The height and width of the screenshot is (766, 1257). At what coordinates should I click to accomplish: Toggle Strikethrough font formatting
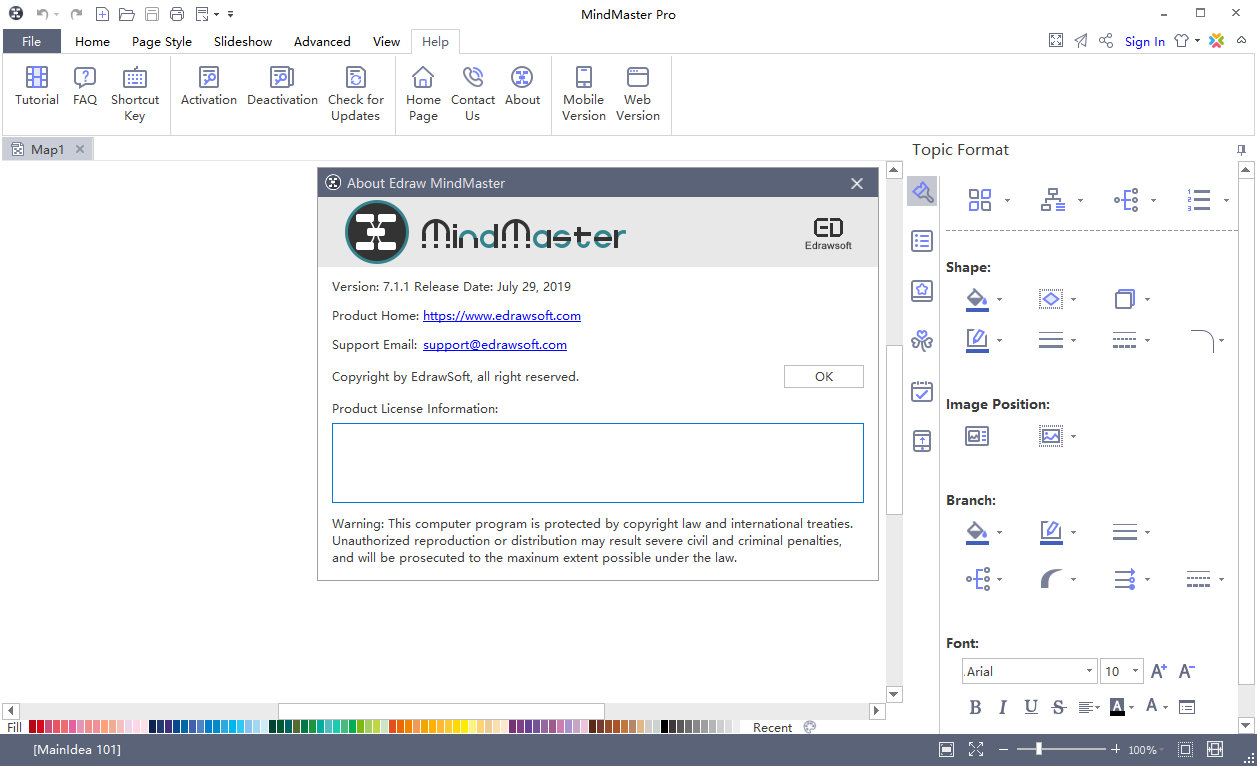coord(1059,707)
